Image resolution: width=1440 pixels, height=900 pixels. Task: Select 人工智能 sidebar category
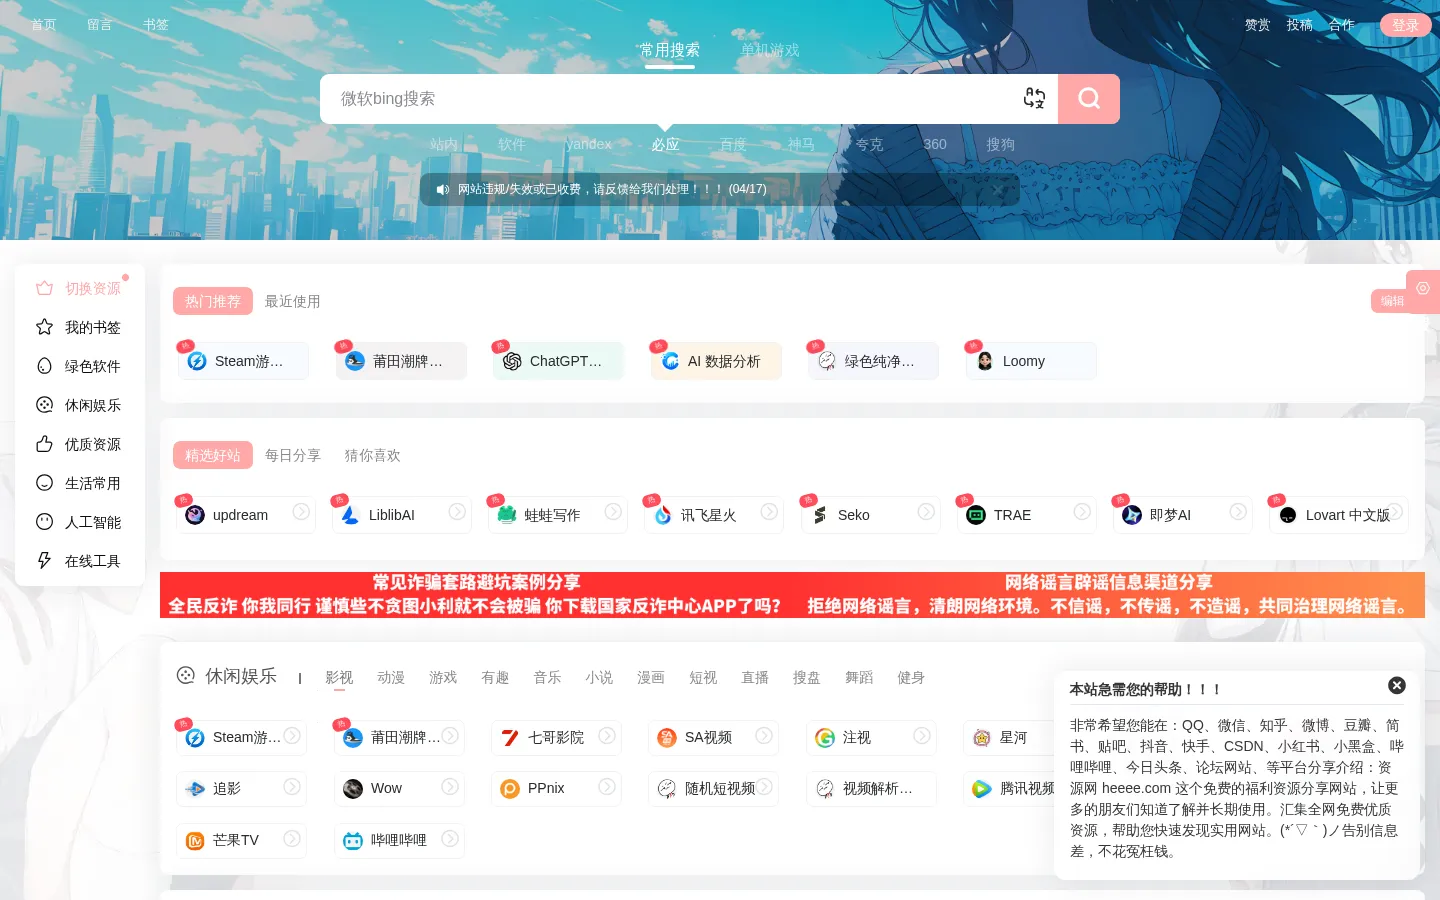pyautogui.click(x=80, y=522)
